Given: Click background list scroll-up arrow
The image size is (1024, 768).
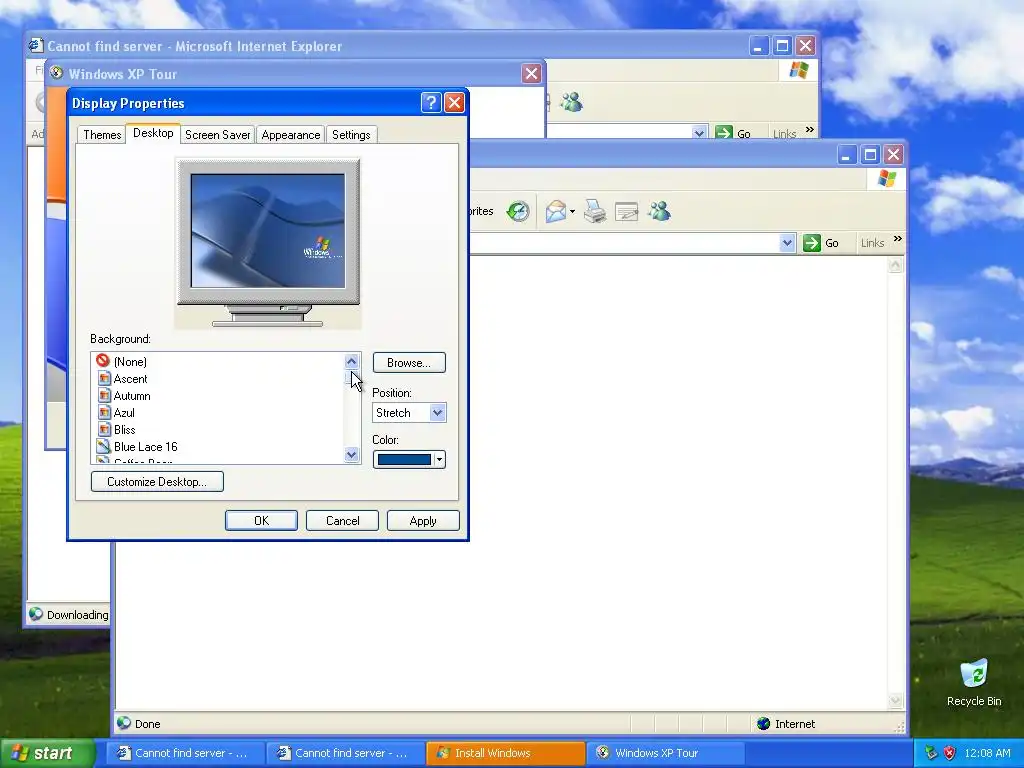Looking at the screenshot, I should point(351,361).
